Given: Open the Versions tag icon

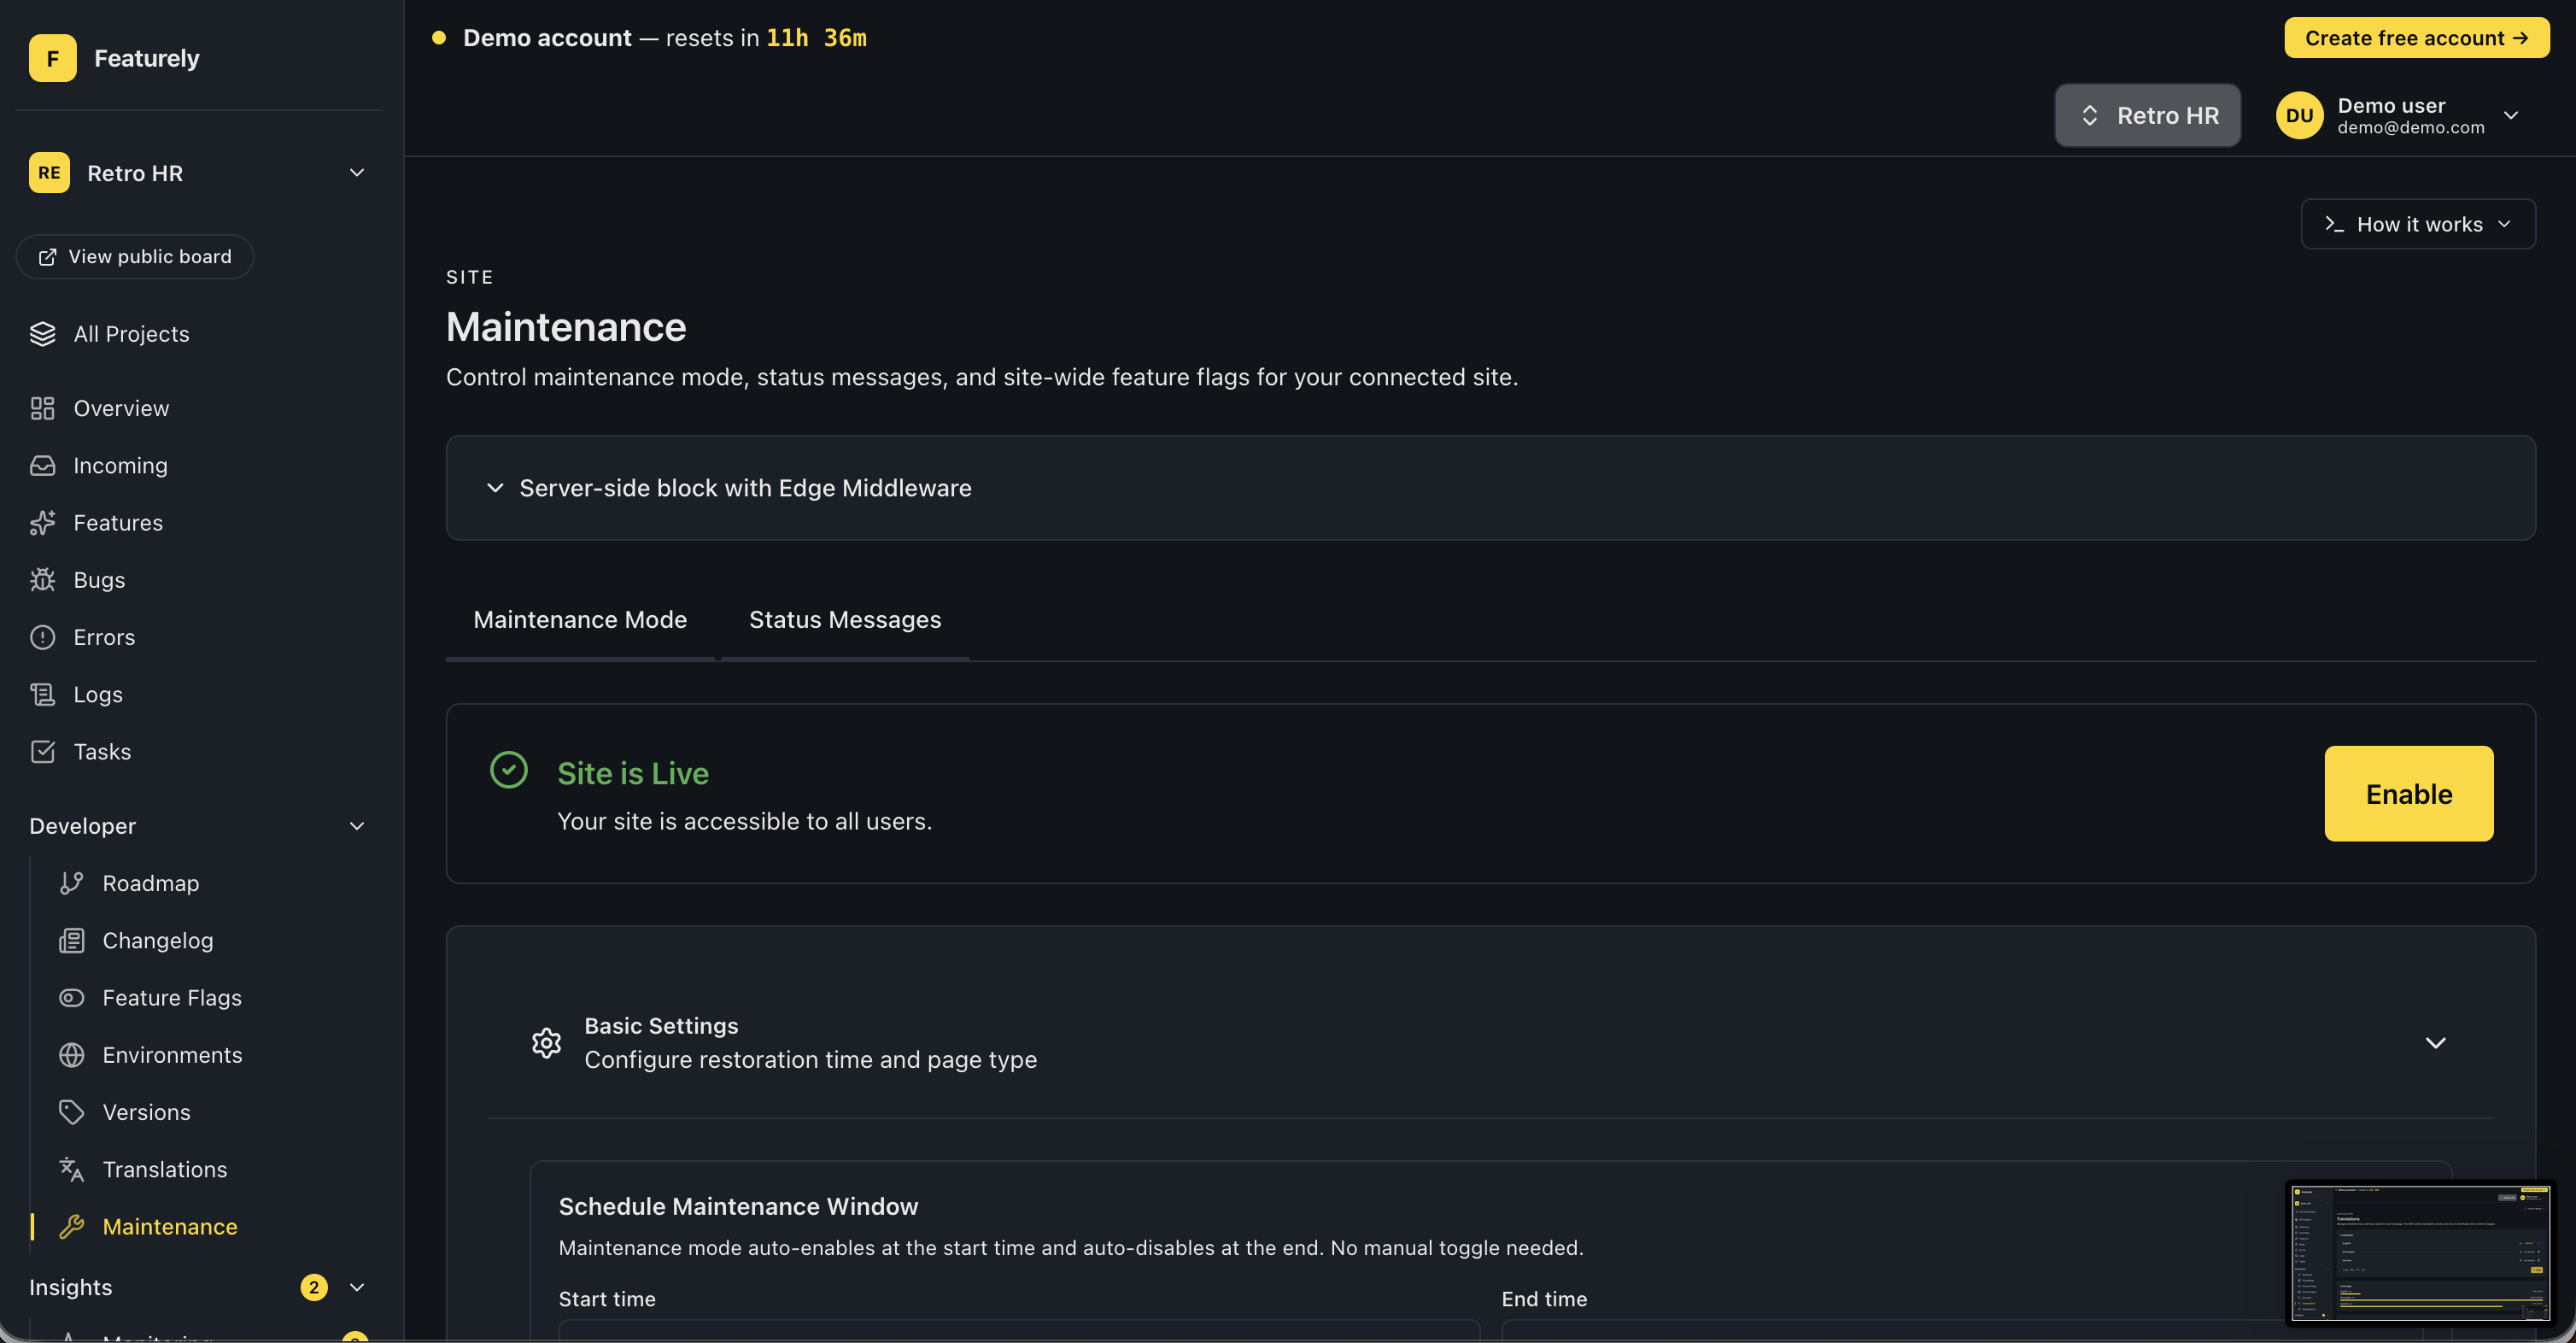Looking at the screenshot, I should pos(71,1112).
